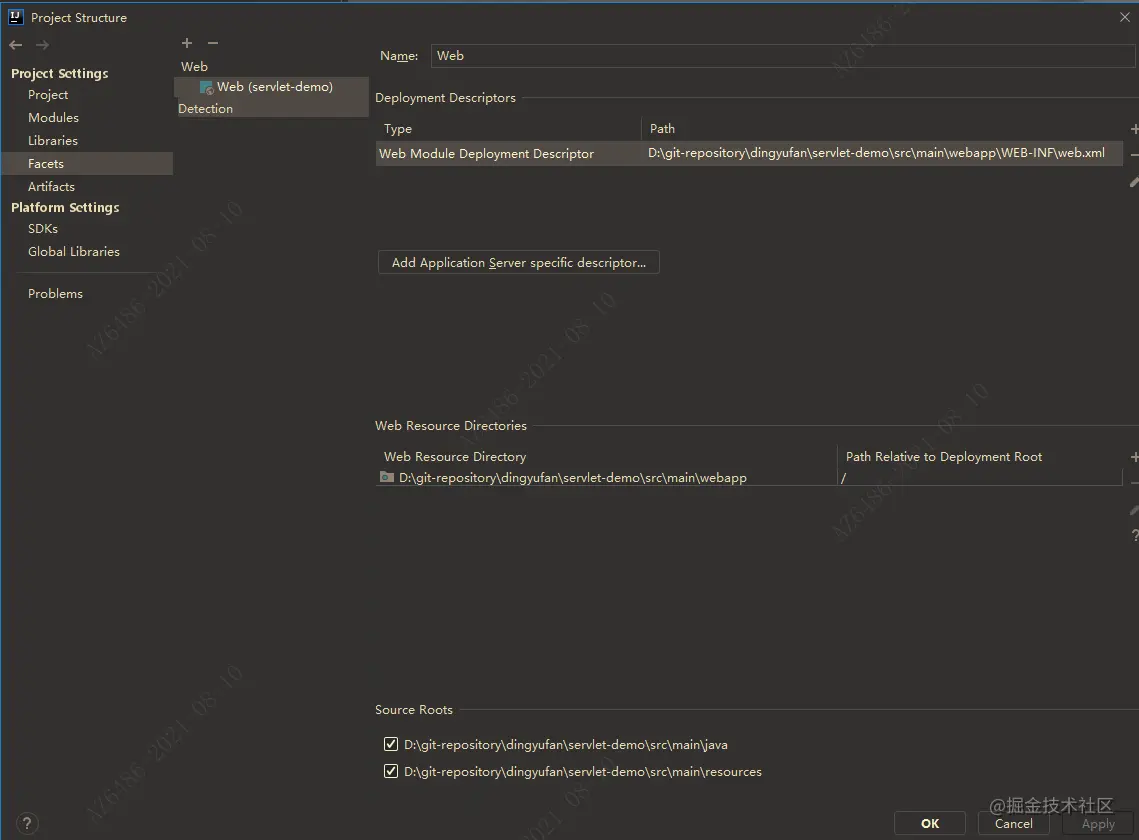The height and width of the screenshot is (840, 1139).
Task: Click folder icon of webapp resource directory
Action: 387,477
